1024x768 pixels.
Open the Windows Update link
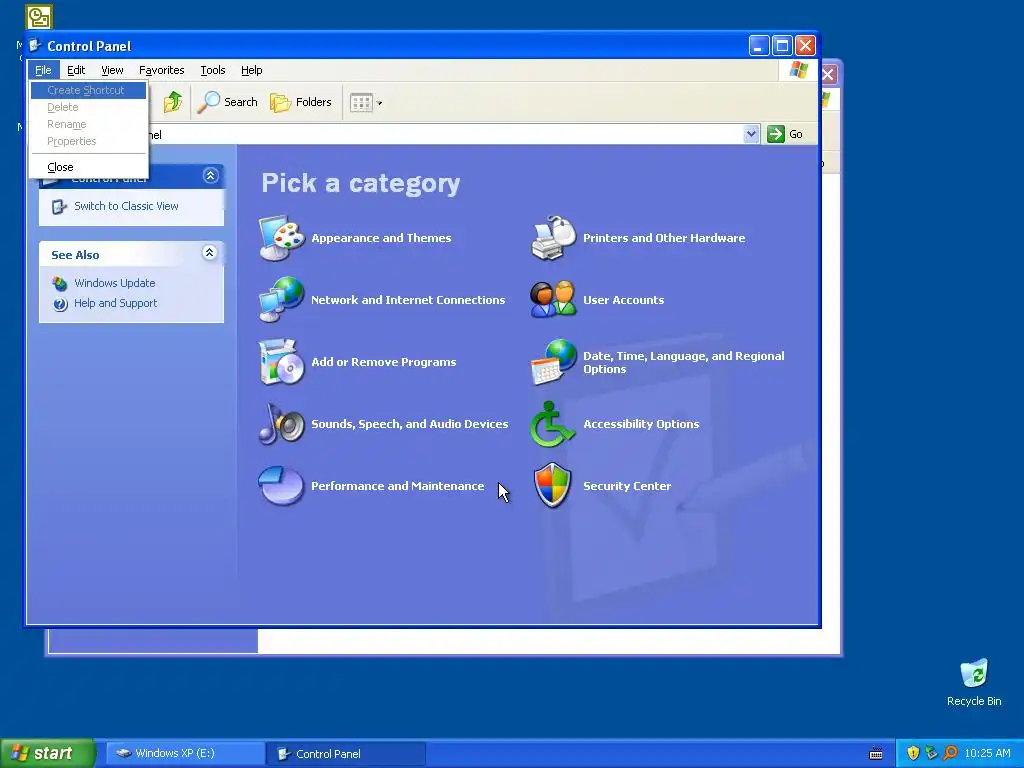click(x=115, y=283)
